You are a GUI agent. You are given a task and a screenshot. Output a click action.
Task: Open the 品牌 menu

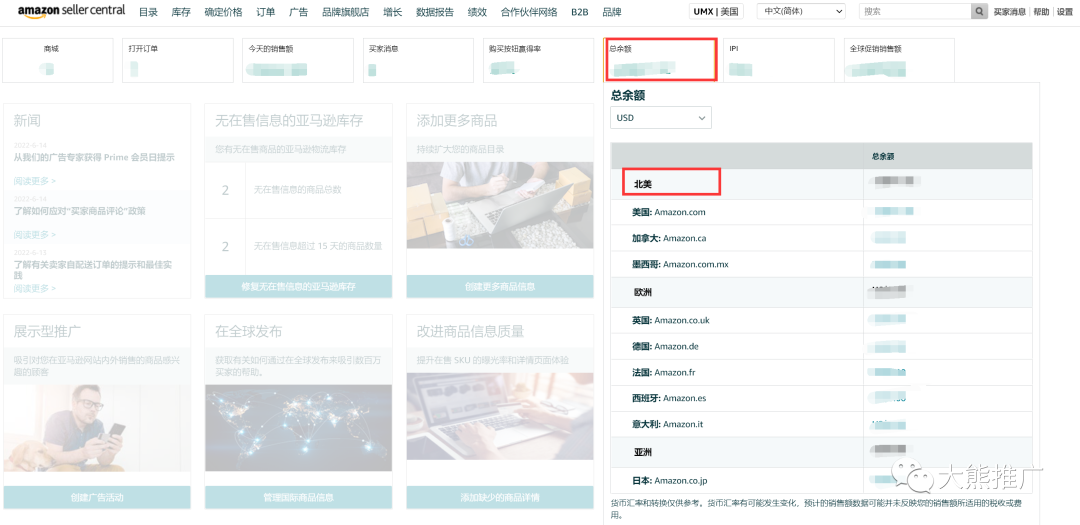coord(612,12)
